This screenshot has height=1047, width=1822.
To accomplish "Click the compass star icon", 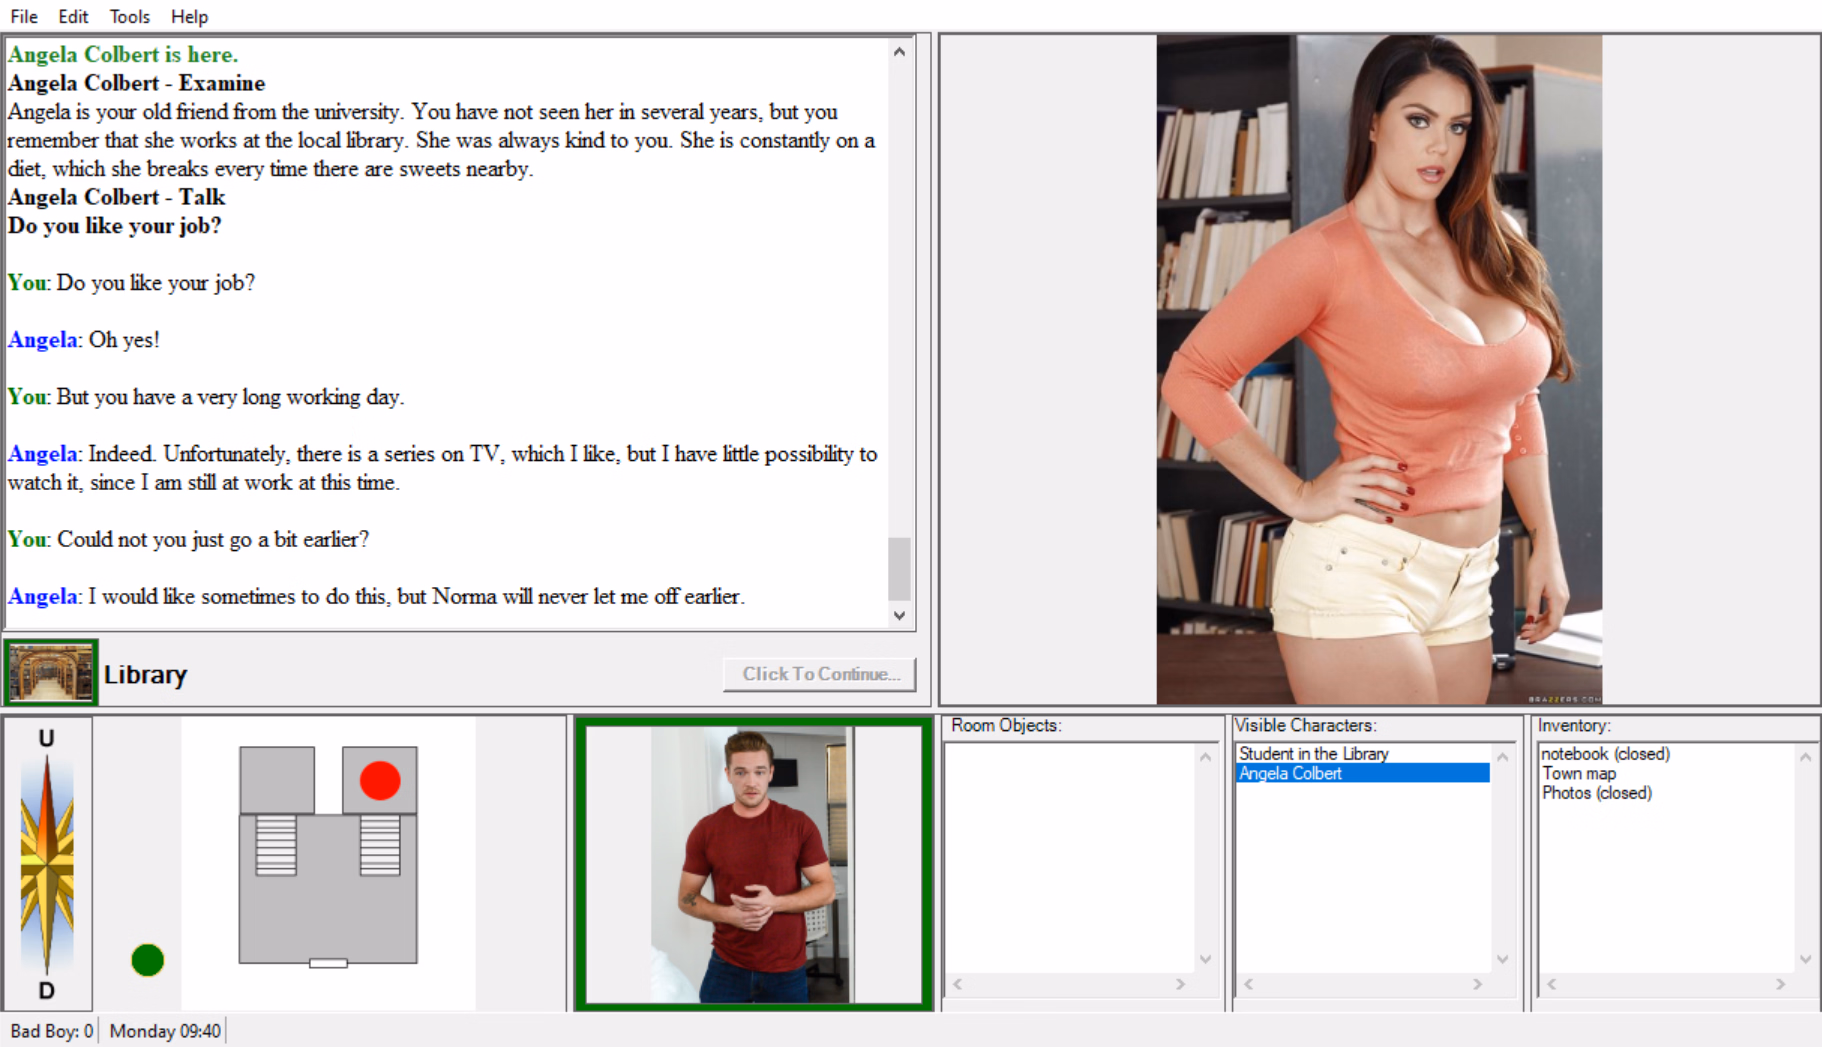I will pyautogui.click(x=47, y=864).
